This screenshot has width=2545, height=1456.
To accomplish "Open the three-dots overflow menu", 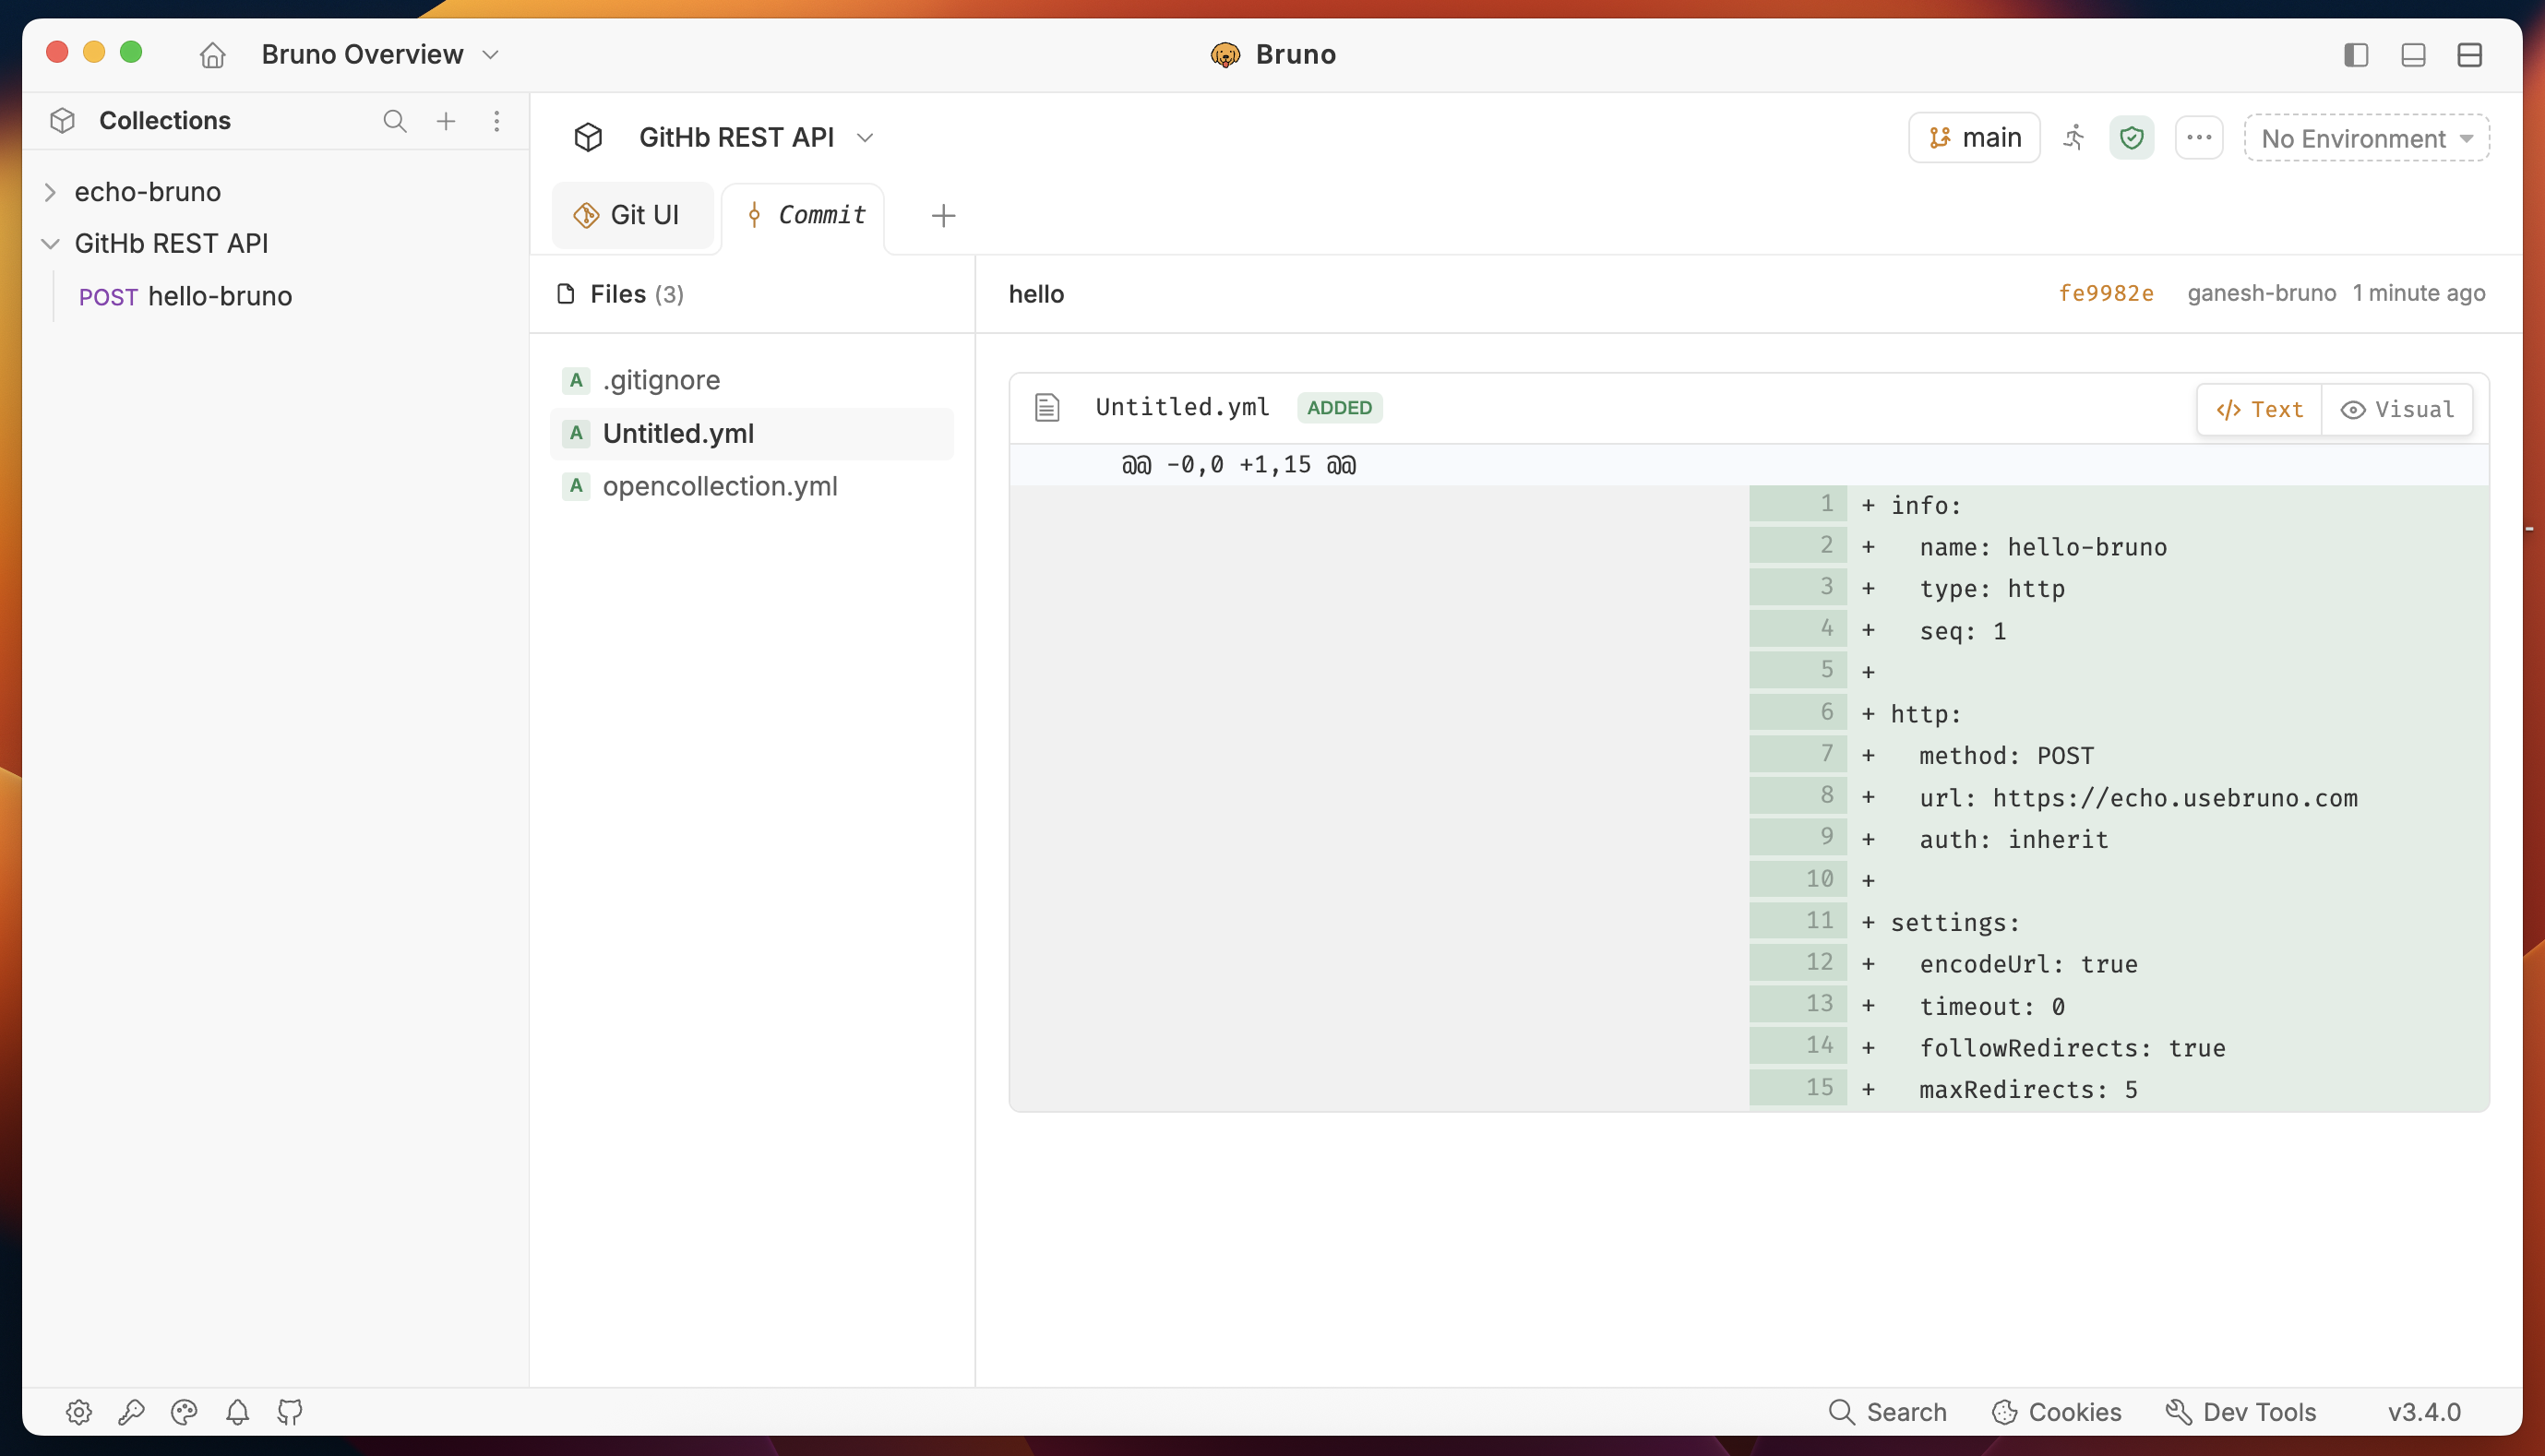I will coord(2198,137).
